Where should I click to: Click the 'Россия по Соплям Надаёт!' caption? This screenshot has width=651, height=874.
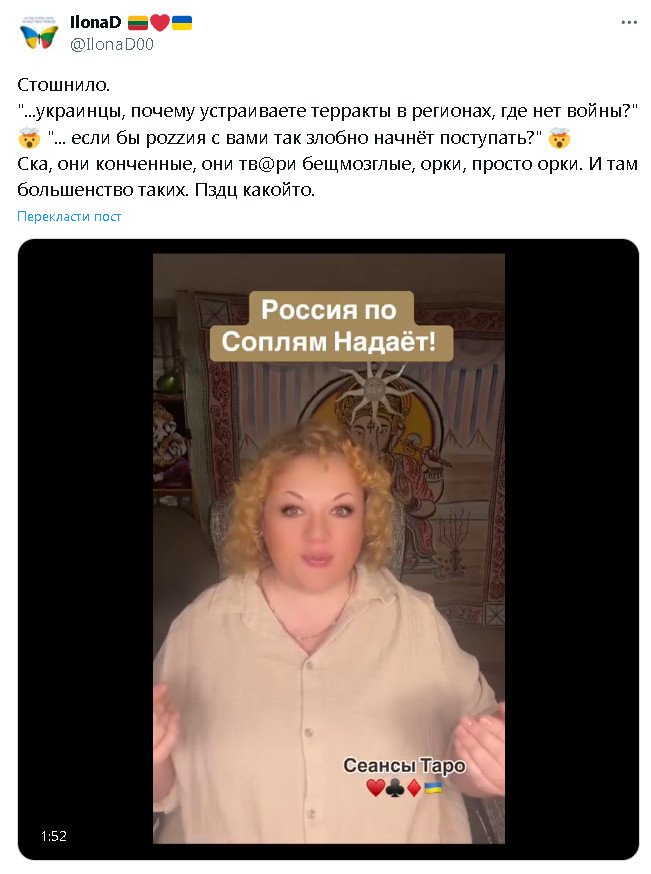[x=331, y=326]
